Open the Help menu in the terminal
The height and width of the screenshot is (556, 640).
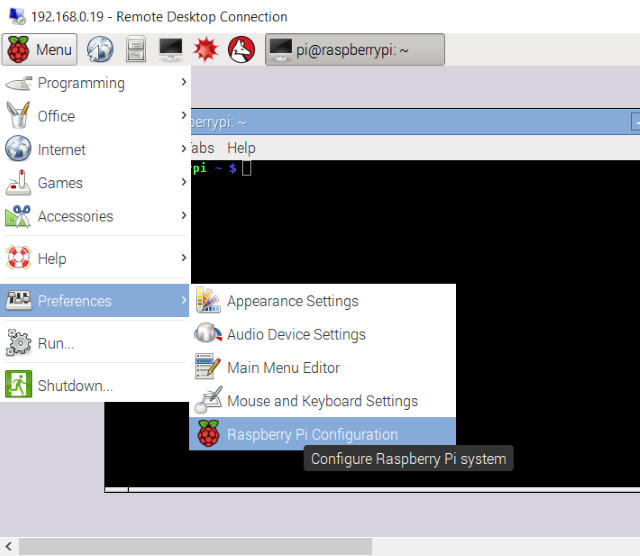(x=241, y=148)
